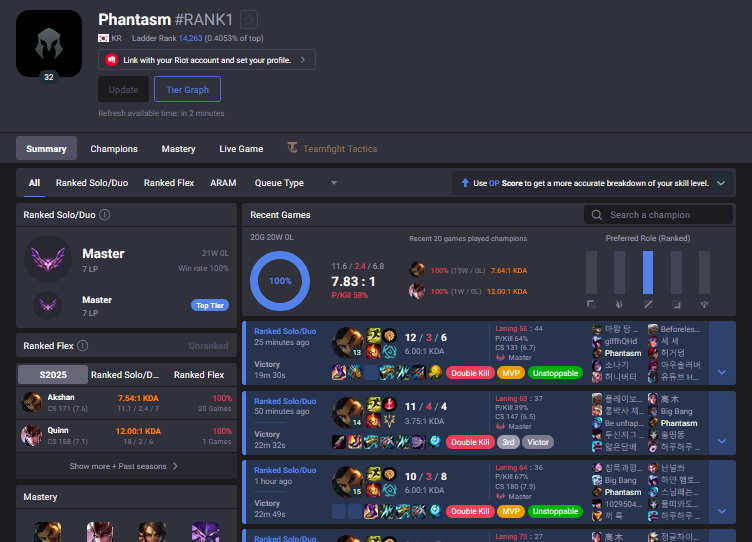The height and width of the screenshot is (542, 752).
Task: Click the large Master tier emblem
Action: point(48,259)
